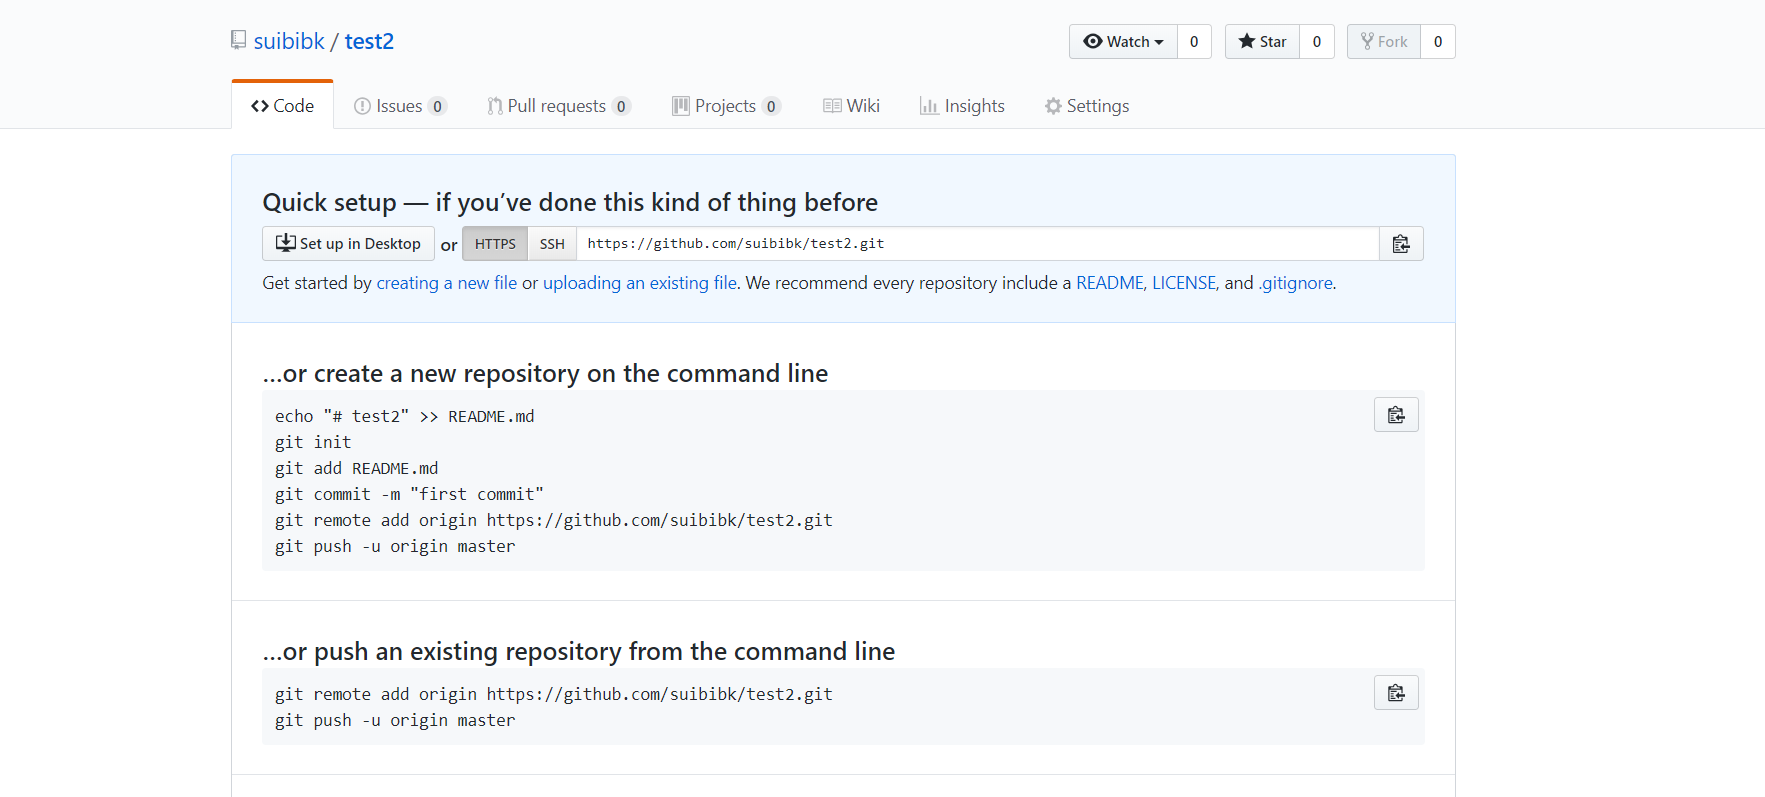
Task: Copy the HTTPS clone URL to clipboard
Action: point(1401,244)
